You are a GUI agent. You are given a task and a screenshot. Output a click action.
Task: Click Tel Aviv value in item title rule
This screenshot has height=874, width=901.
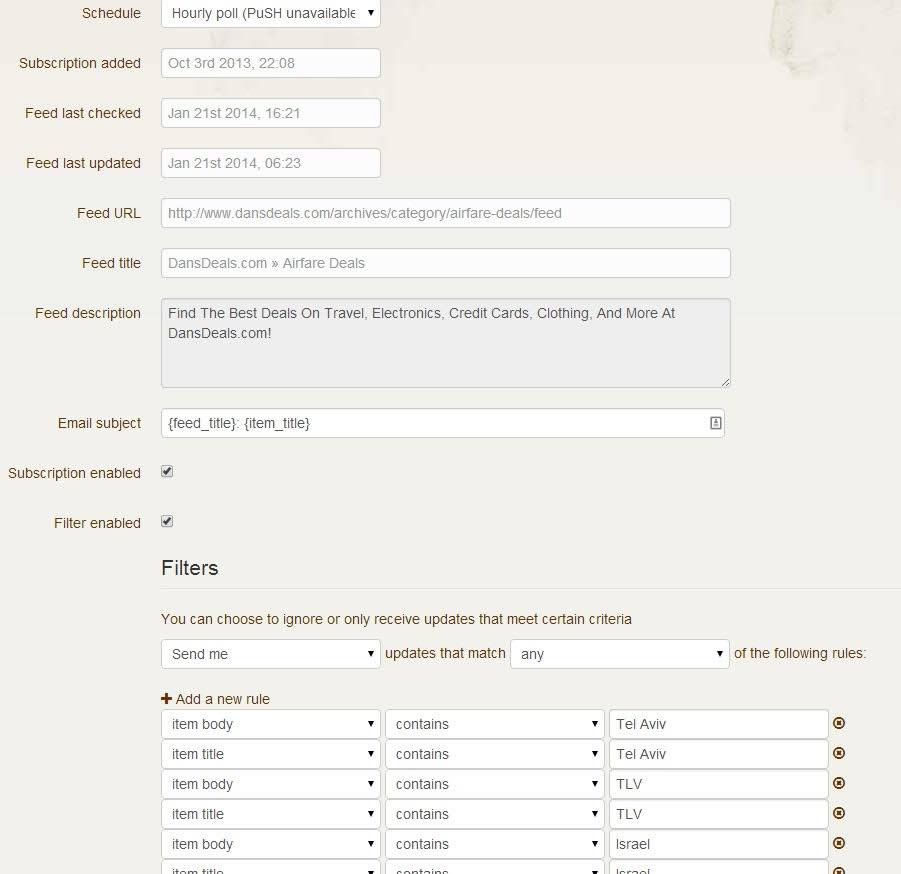[x=718, y=754]
